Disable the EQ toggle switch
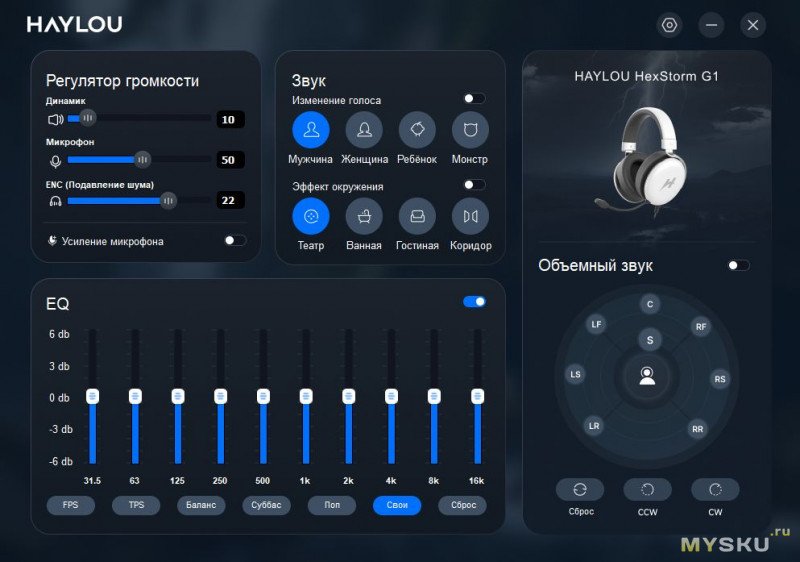The width and height of the screenshot is (800, 562). pyautogui.click(x=474, y=301)
